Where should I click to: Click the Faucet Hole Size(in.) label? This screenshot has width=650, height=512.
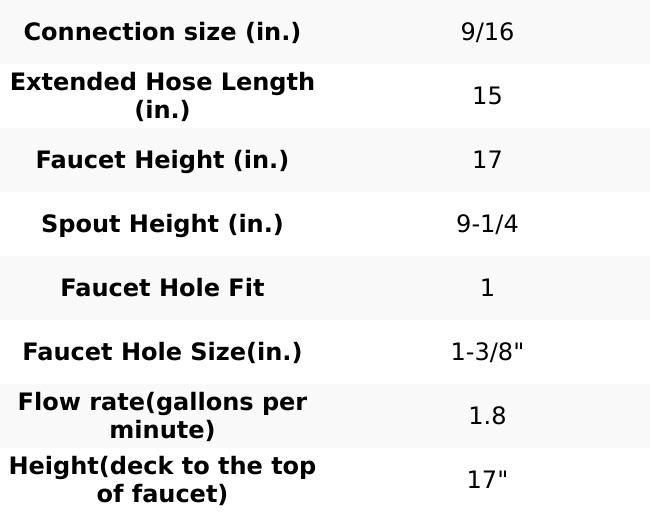click(162, 352)
